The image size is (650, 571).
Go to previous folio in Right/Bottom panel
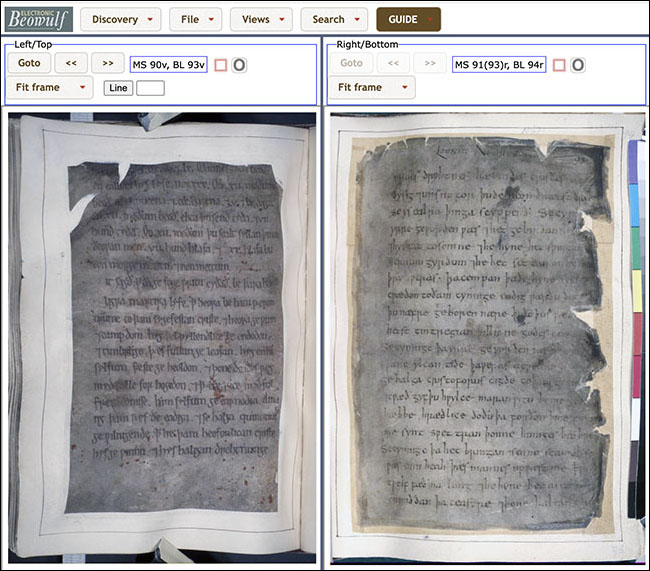[393, 63]
